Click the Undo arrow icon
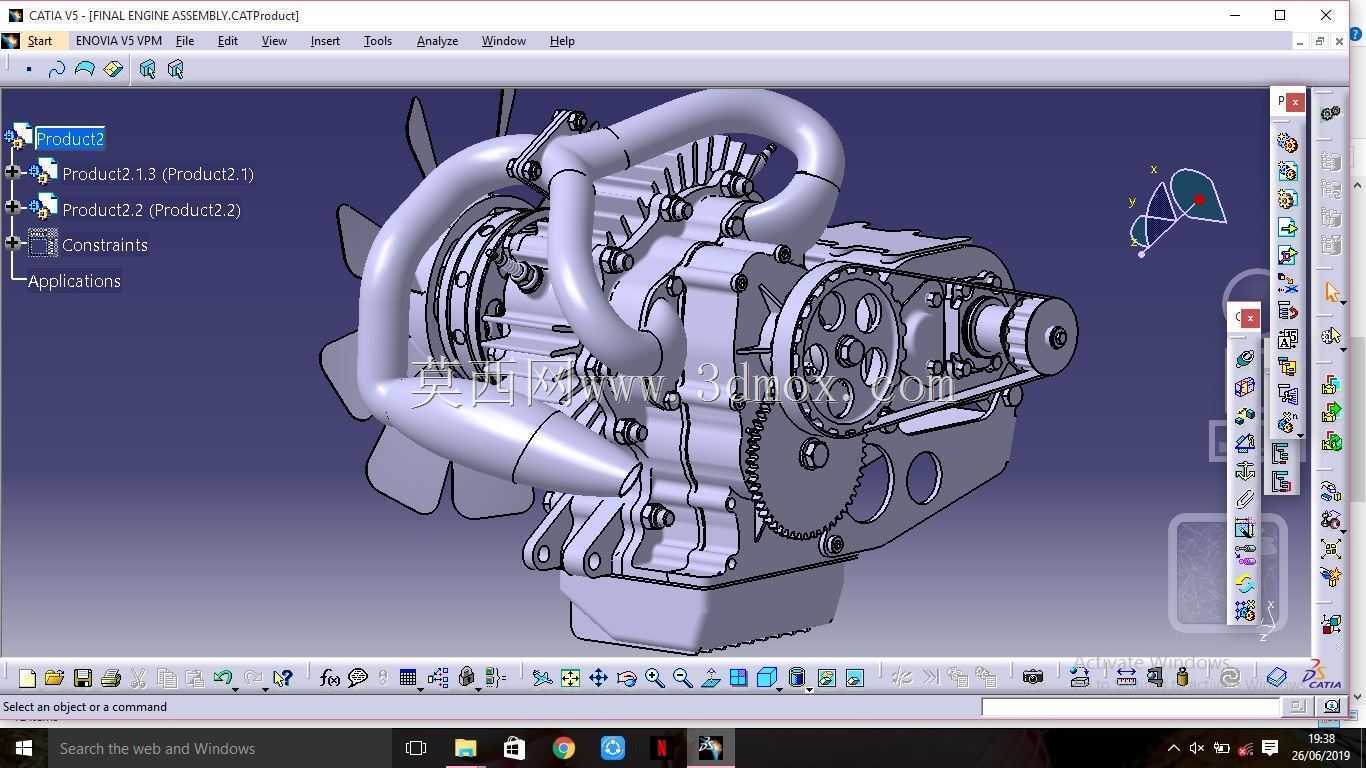Viewport: 1366px width, 768px height. (x=222, y=678)
